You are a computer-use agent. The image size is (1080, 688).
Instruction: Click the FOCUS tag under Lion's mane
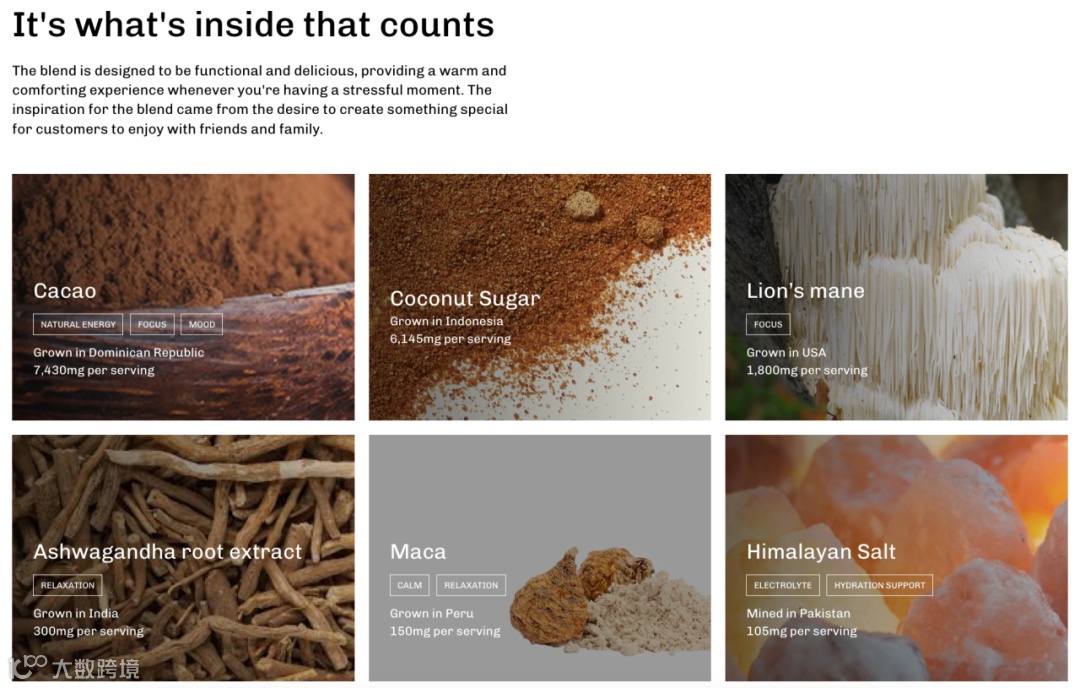[768, 324]
